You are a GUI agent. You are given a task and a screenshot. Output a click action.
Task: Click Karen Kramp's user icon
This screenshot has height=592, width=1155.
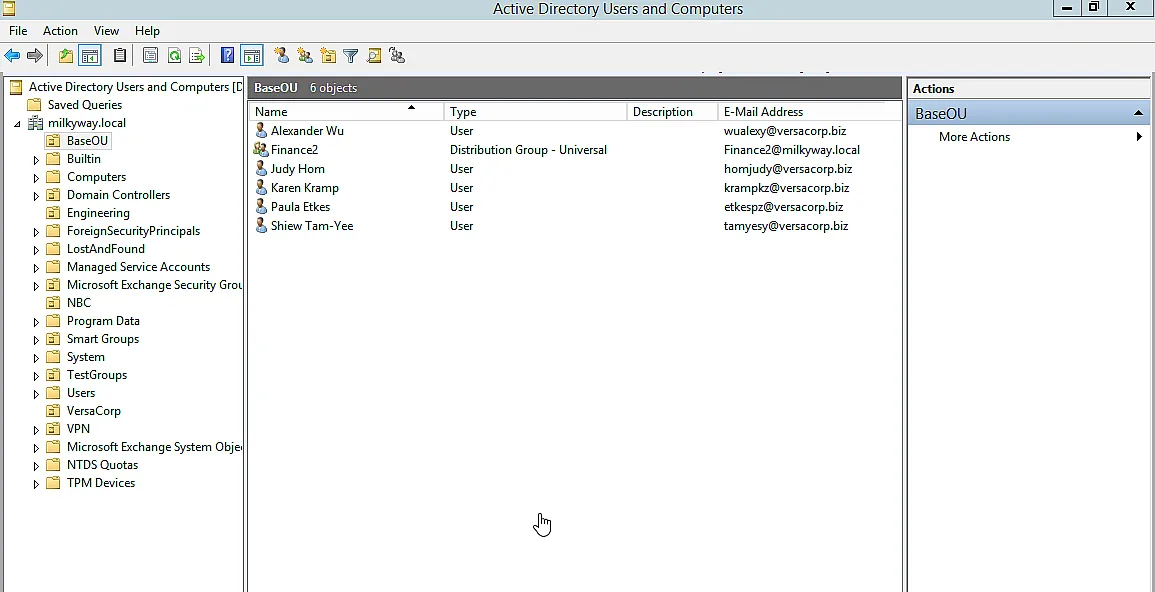[261, 188]
